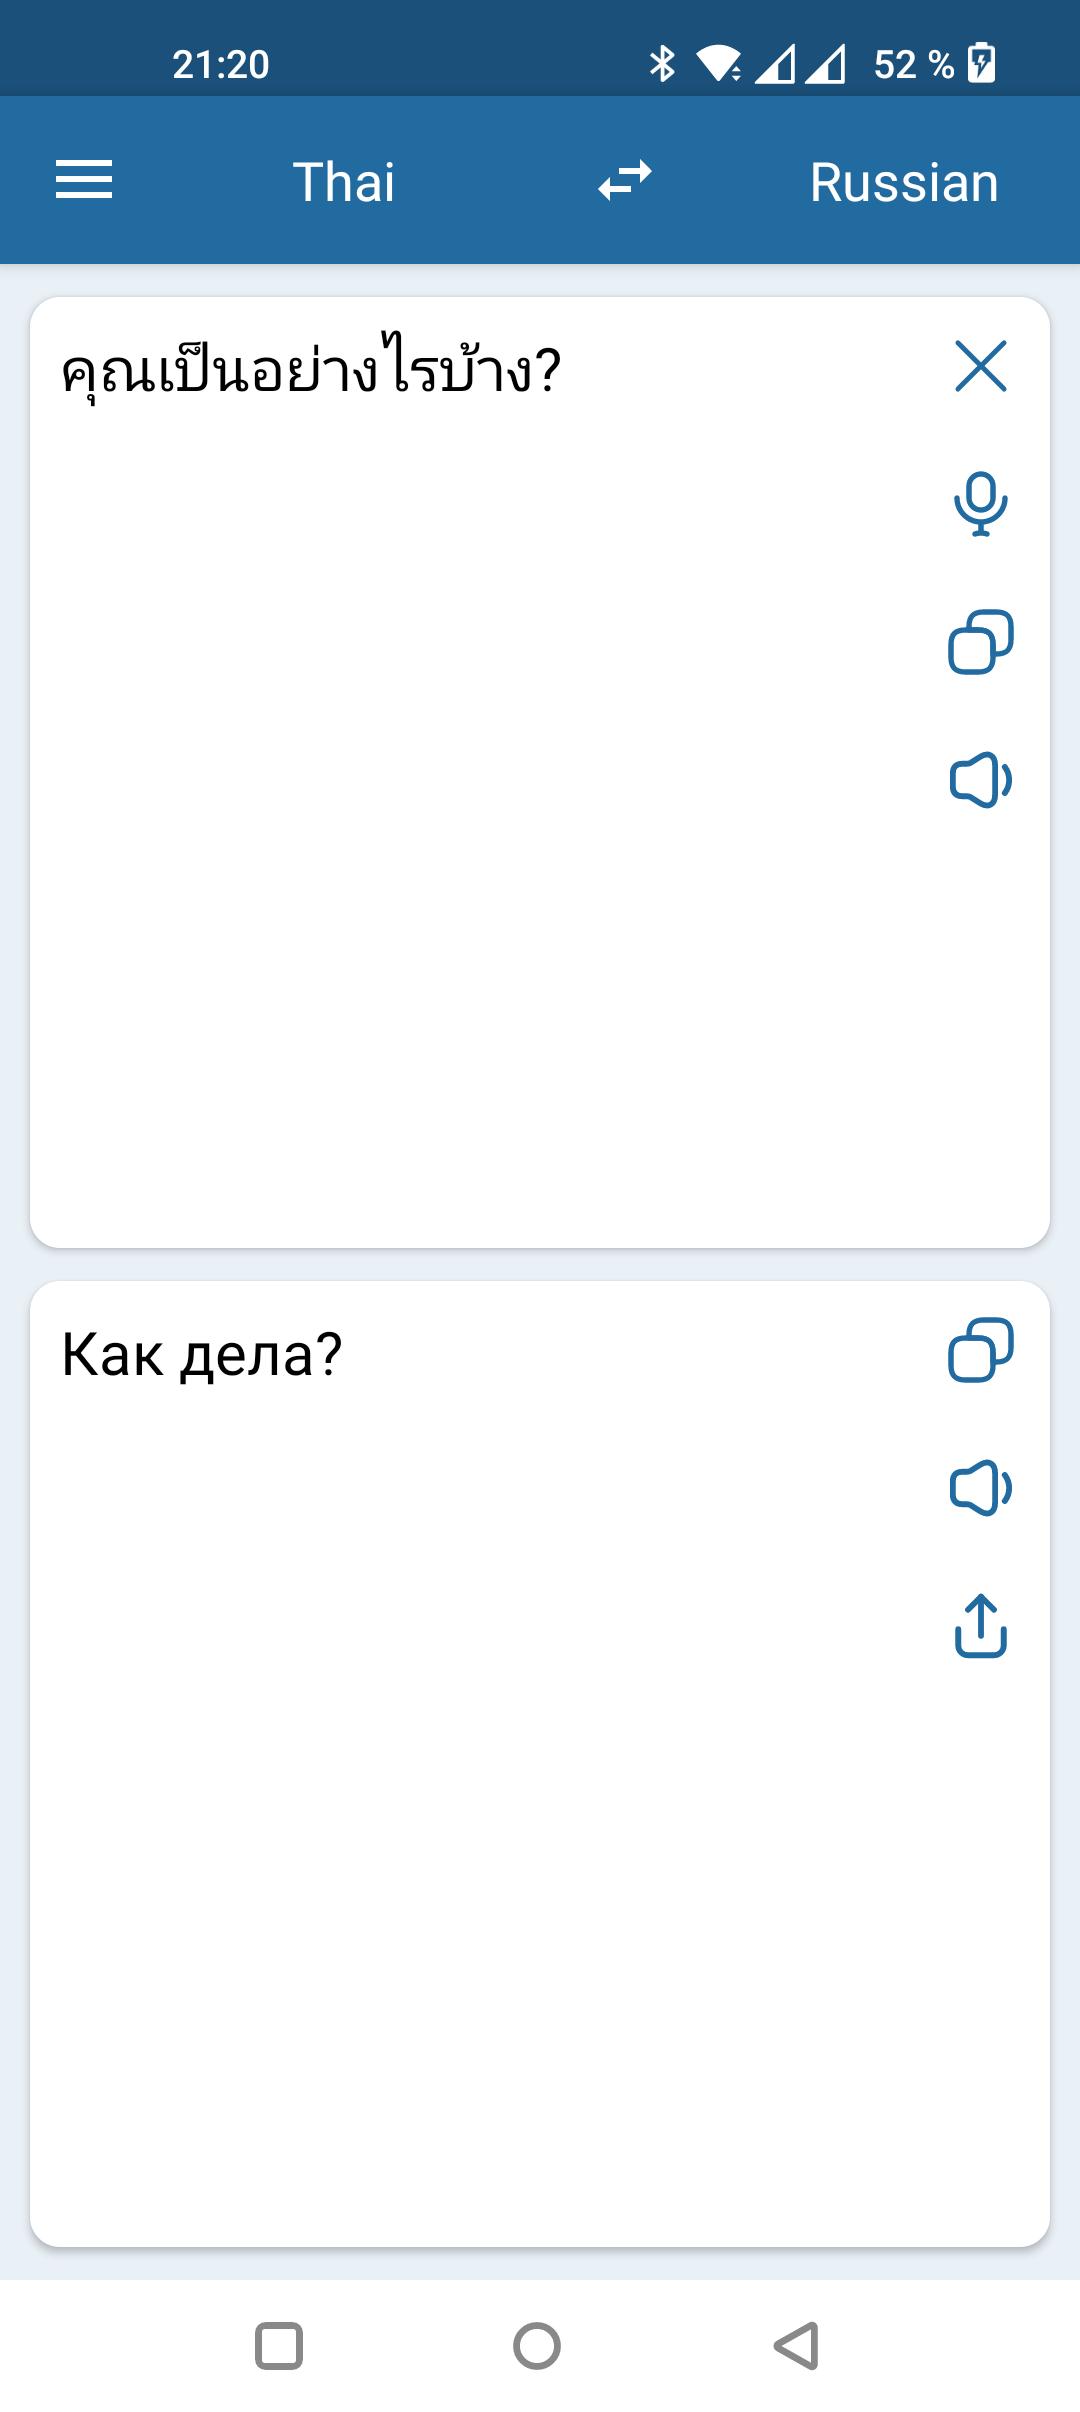Tap the Android back button

797,2346
